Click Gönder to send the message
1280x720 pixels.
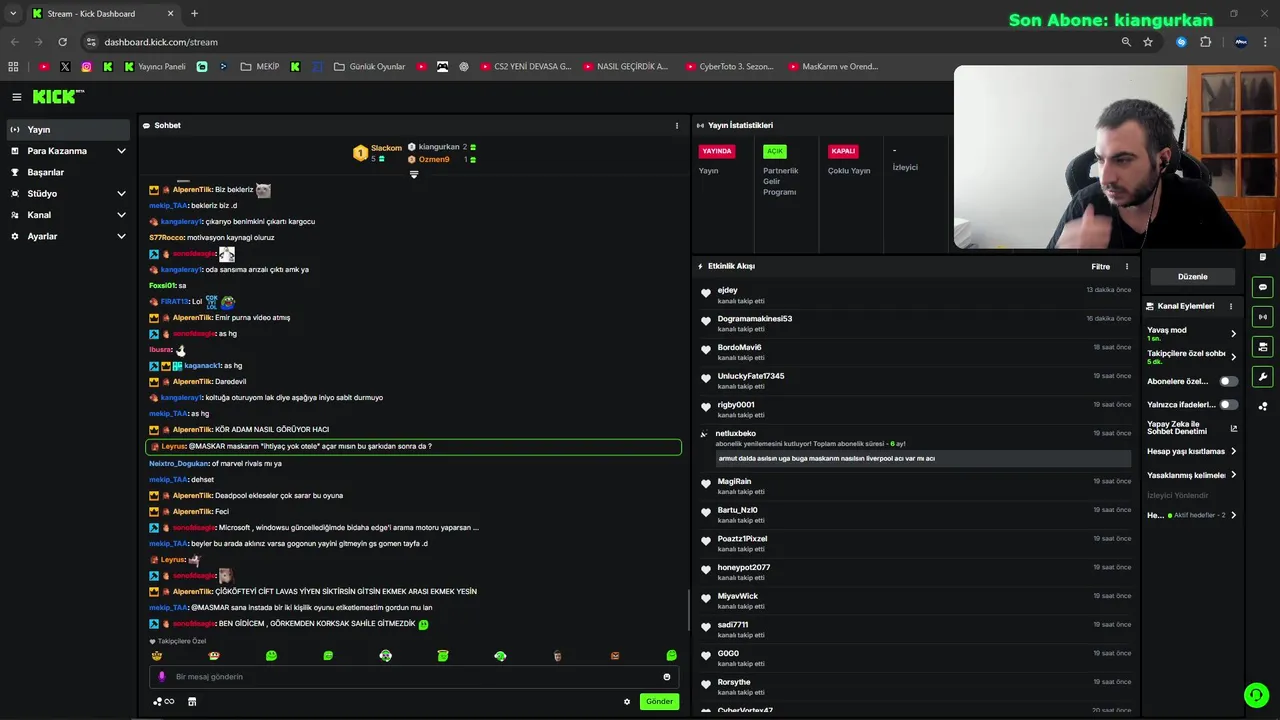pos(659,702)
